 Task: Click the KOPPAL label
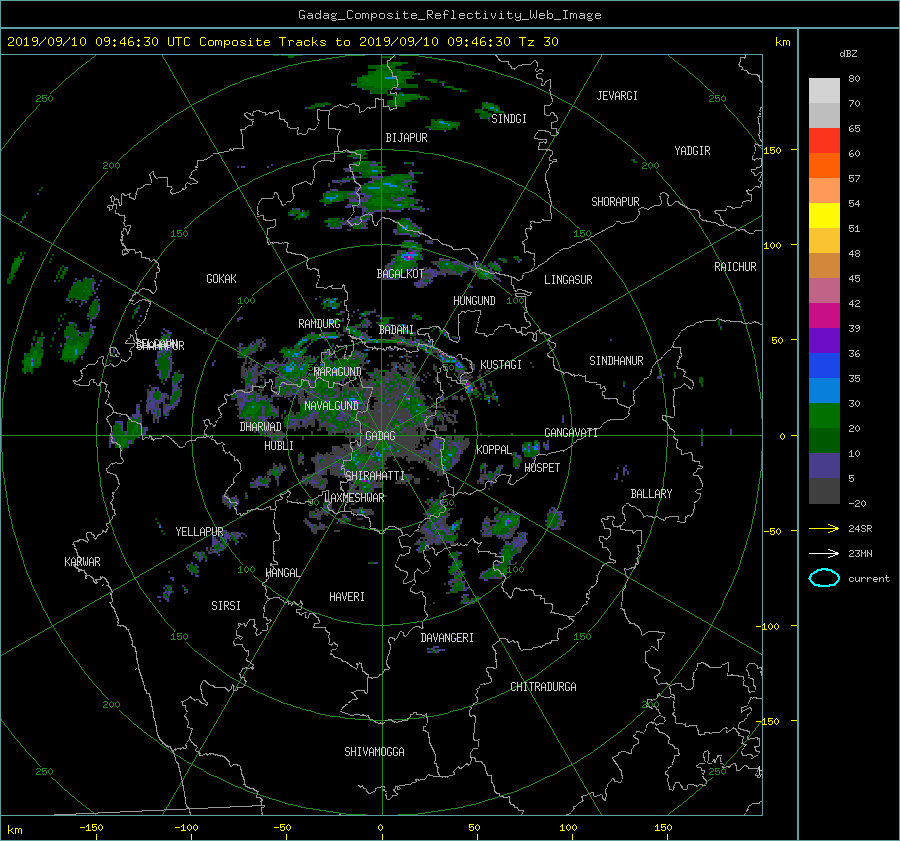[494, 450]
